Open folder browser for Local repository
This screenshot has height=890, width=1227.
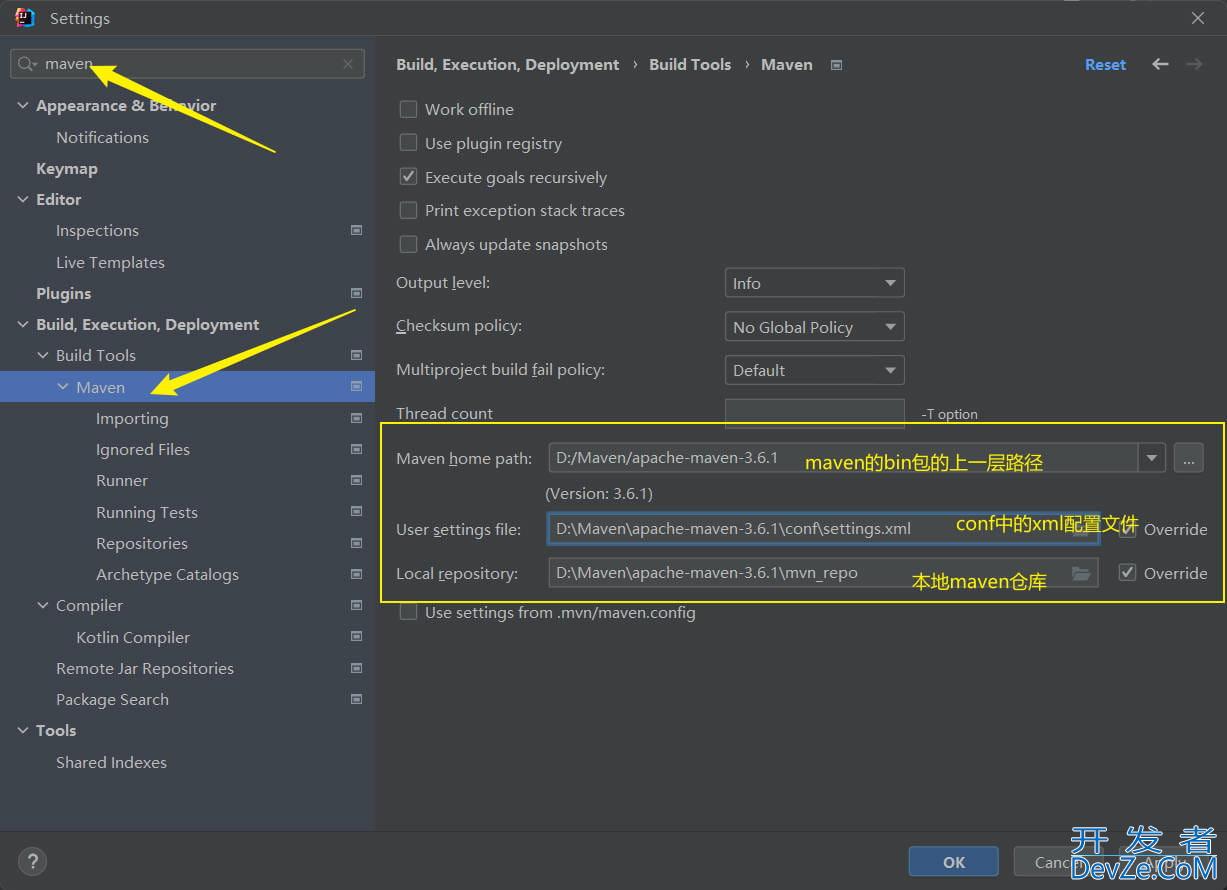click(x=1080, y=573)
